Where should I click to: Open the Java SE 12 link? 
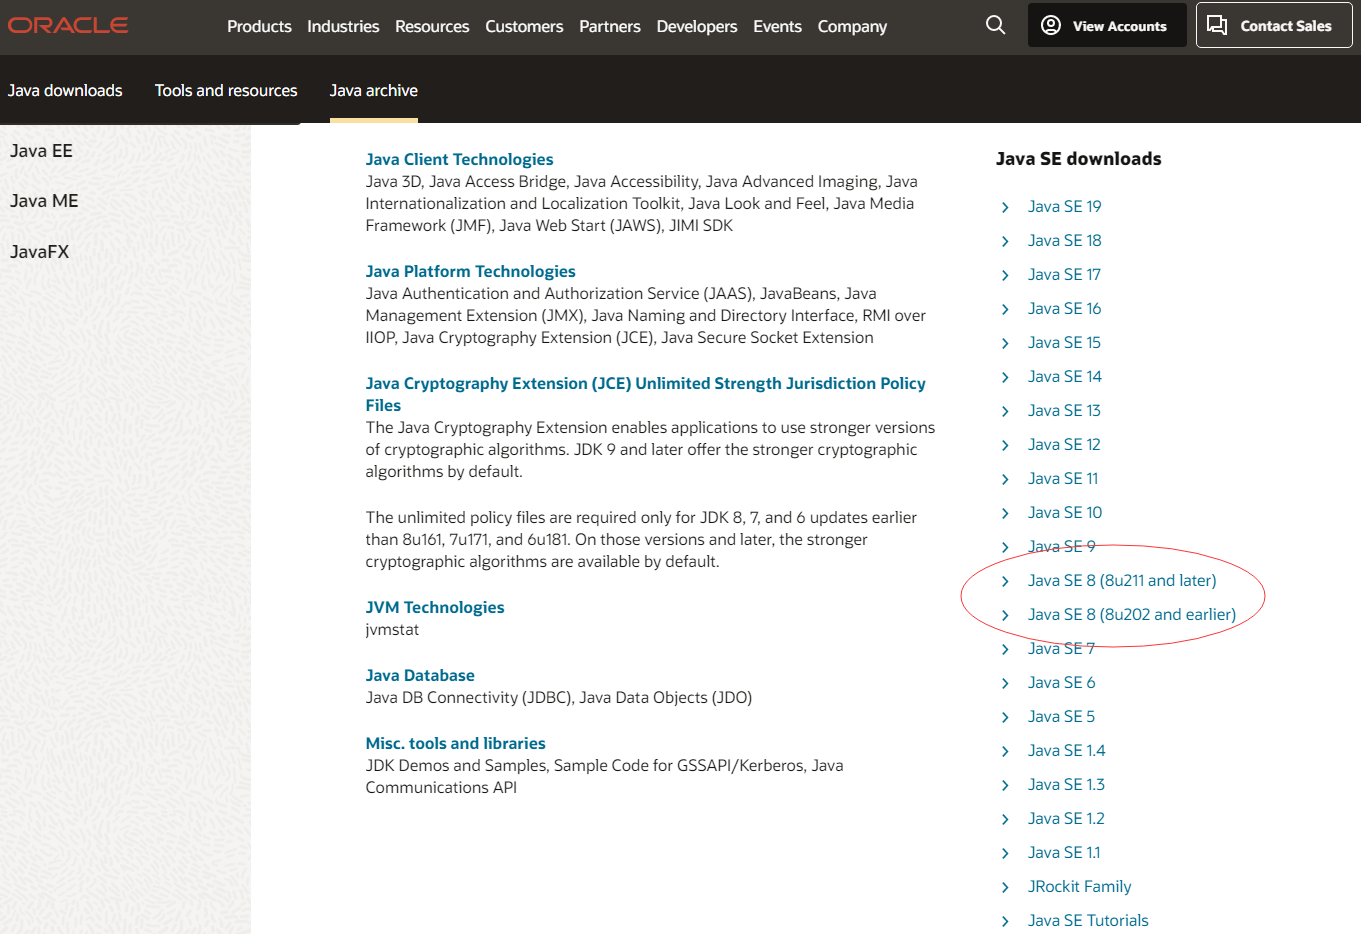(x=1064, y=444)
